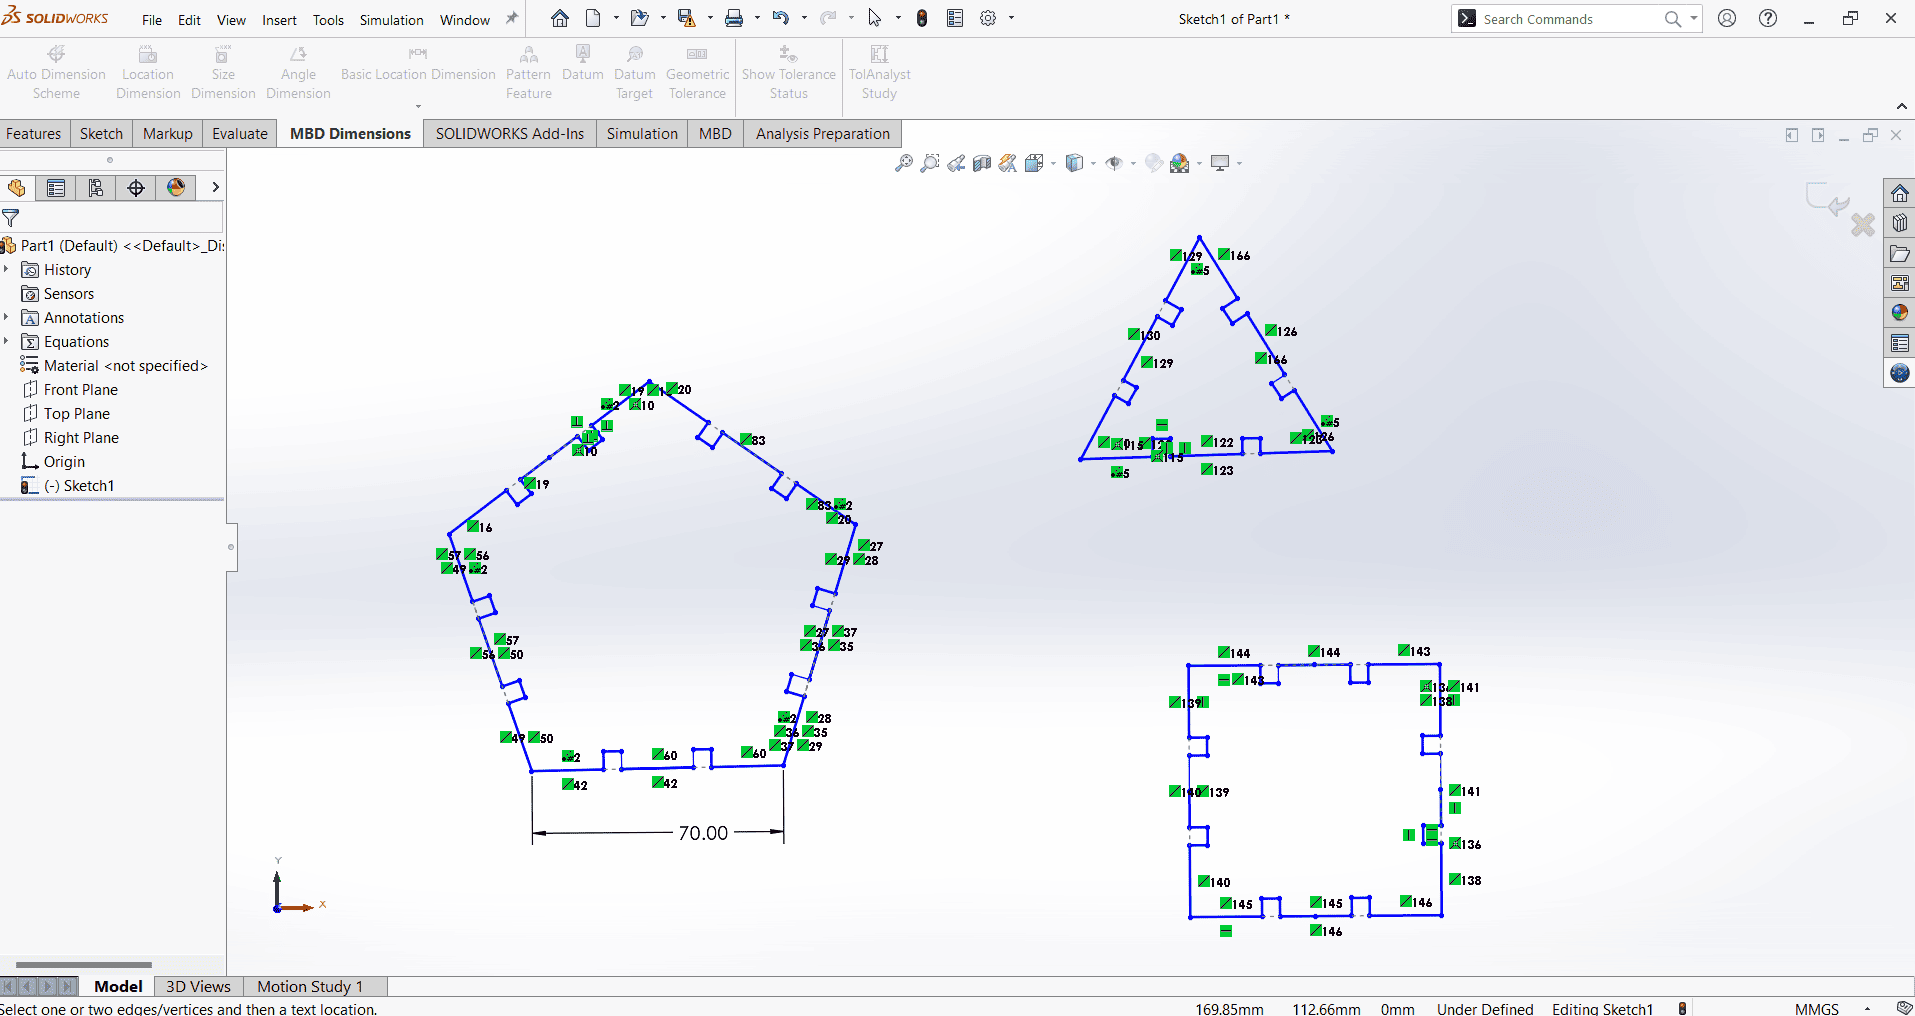The width and height of the screenshot is (1915, 1016).
Task: Select the PropertyManager tab icon
Action: (x=56, y=188)
